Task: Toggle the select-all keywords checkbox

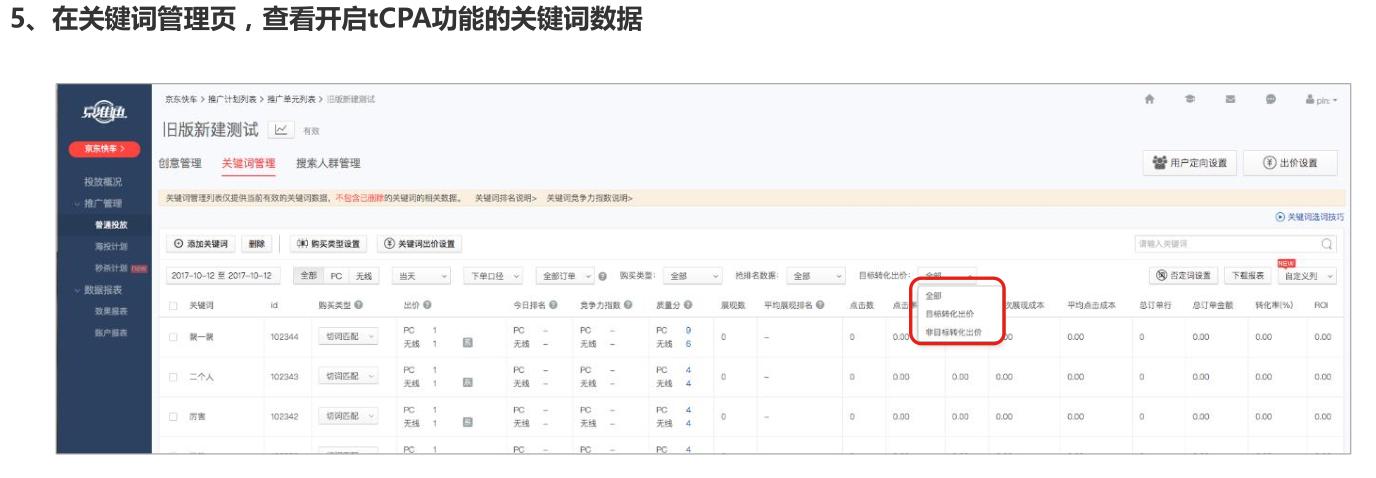Action: coord(174,304)
